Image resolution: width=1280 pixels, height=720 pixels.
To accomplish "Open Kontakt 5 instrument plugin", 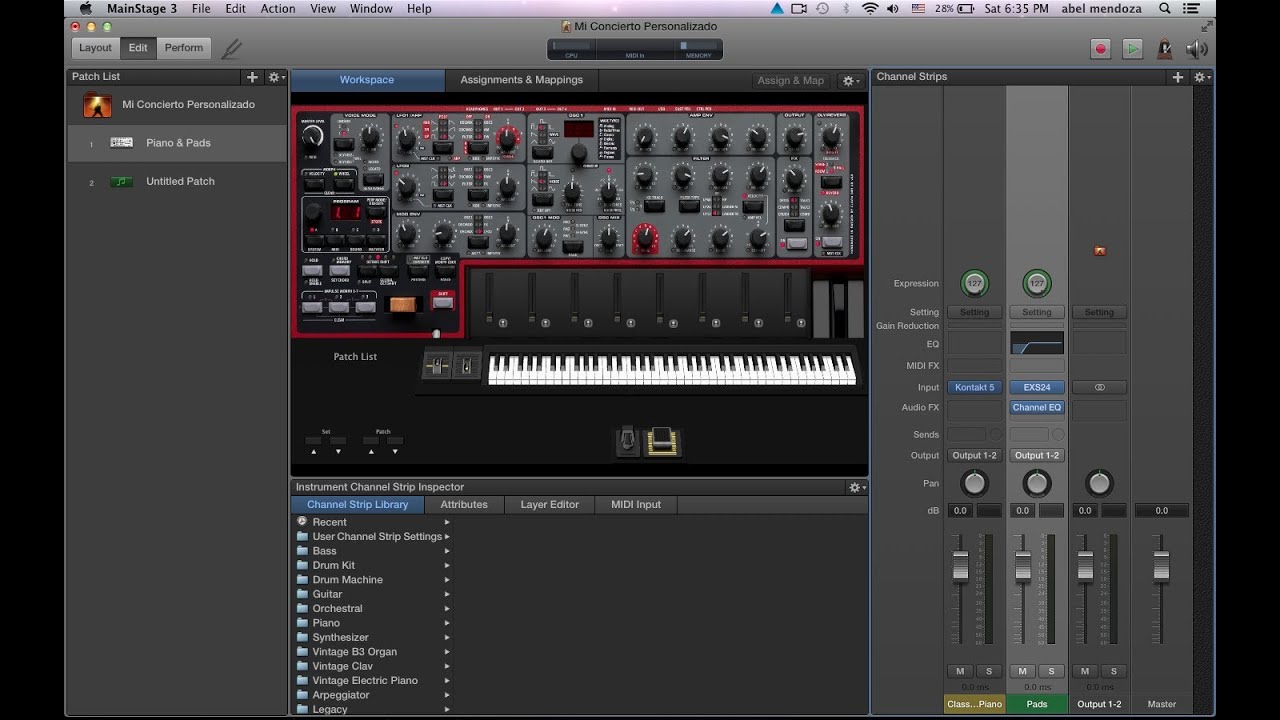I will coord(975,387).
